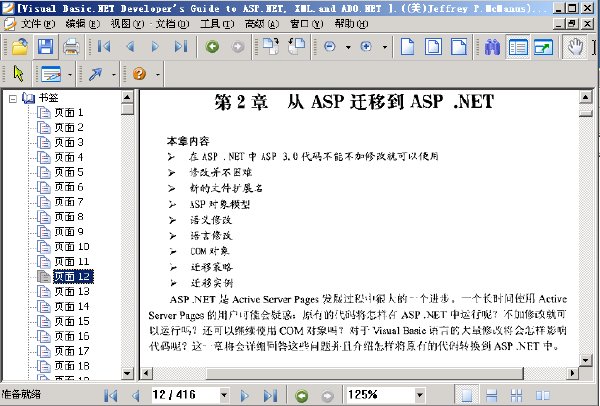600x406 pixels.
Task: Select the actual-size page view icon
Action: pyautogui.click(x=408, y=47)
